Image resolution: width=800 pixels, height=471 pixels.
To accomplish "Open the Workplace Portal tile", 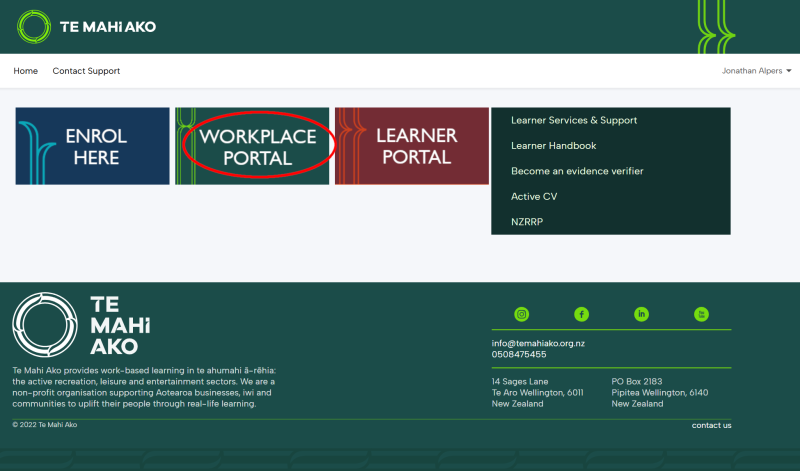I will [x=252, y=146].
